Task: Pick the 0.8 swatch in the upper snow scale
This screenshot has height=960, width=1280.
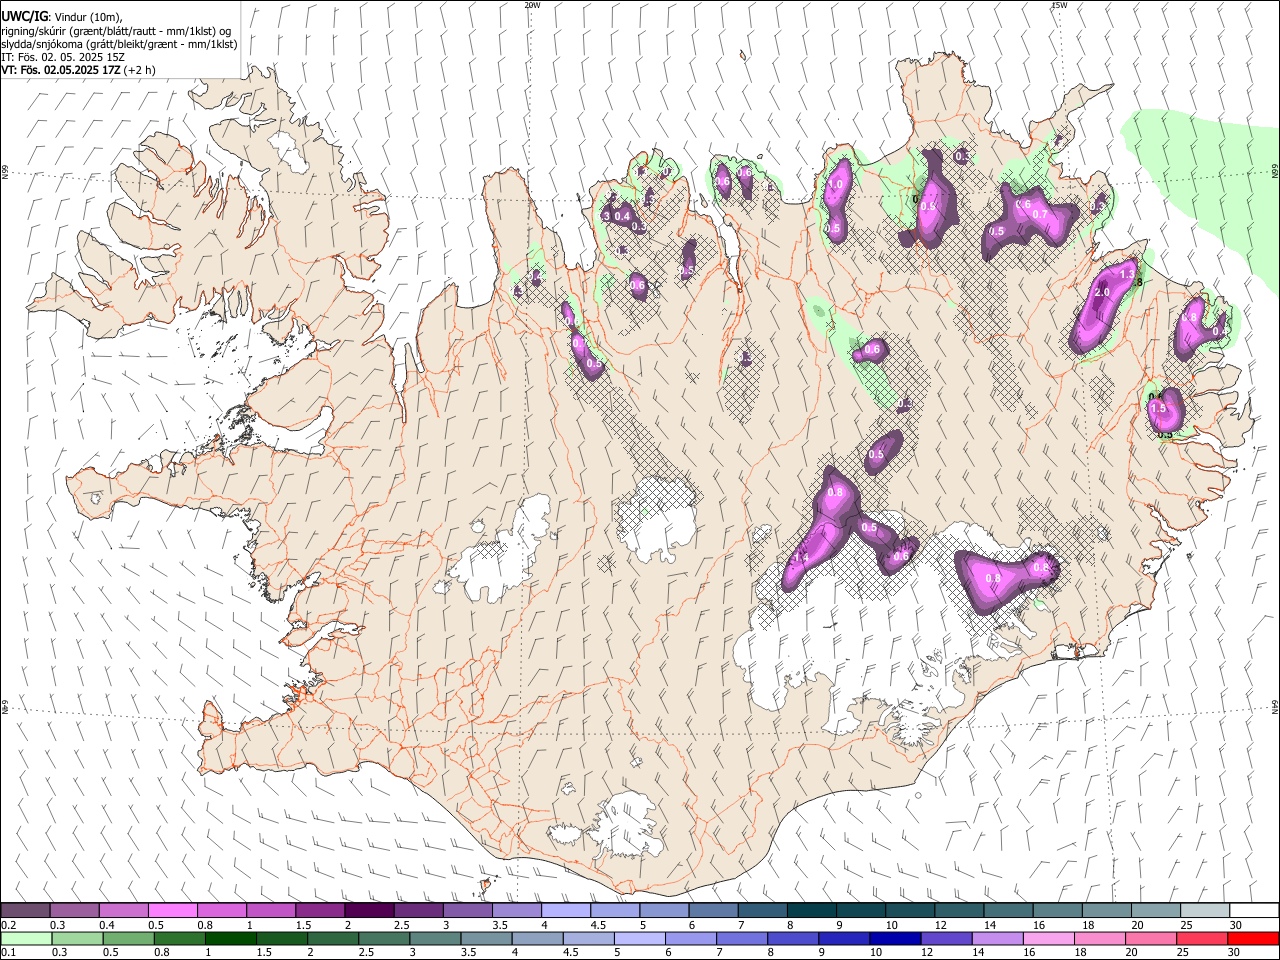Action: pos(221,910)
